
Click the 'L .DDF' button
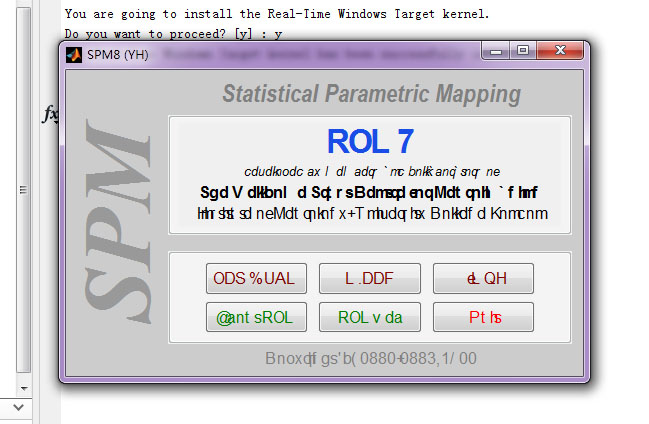click(x=370, y=278)
